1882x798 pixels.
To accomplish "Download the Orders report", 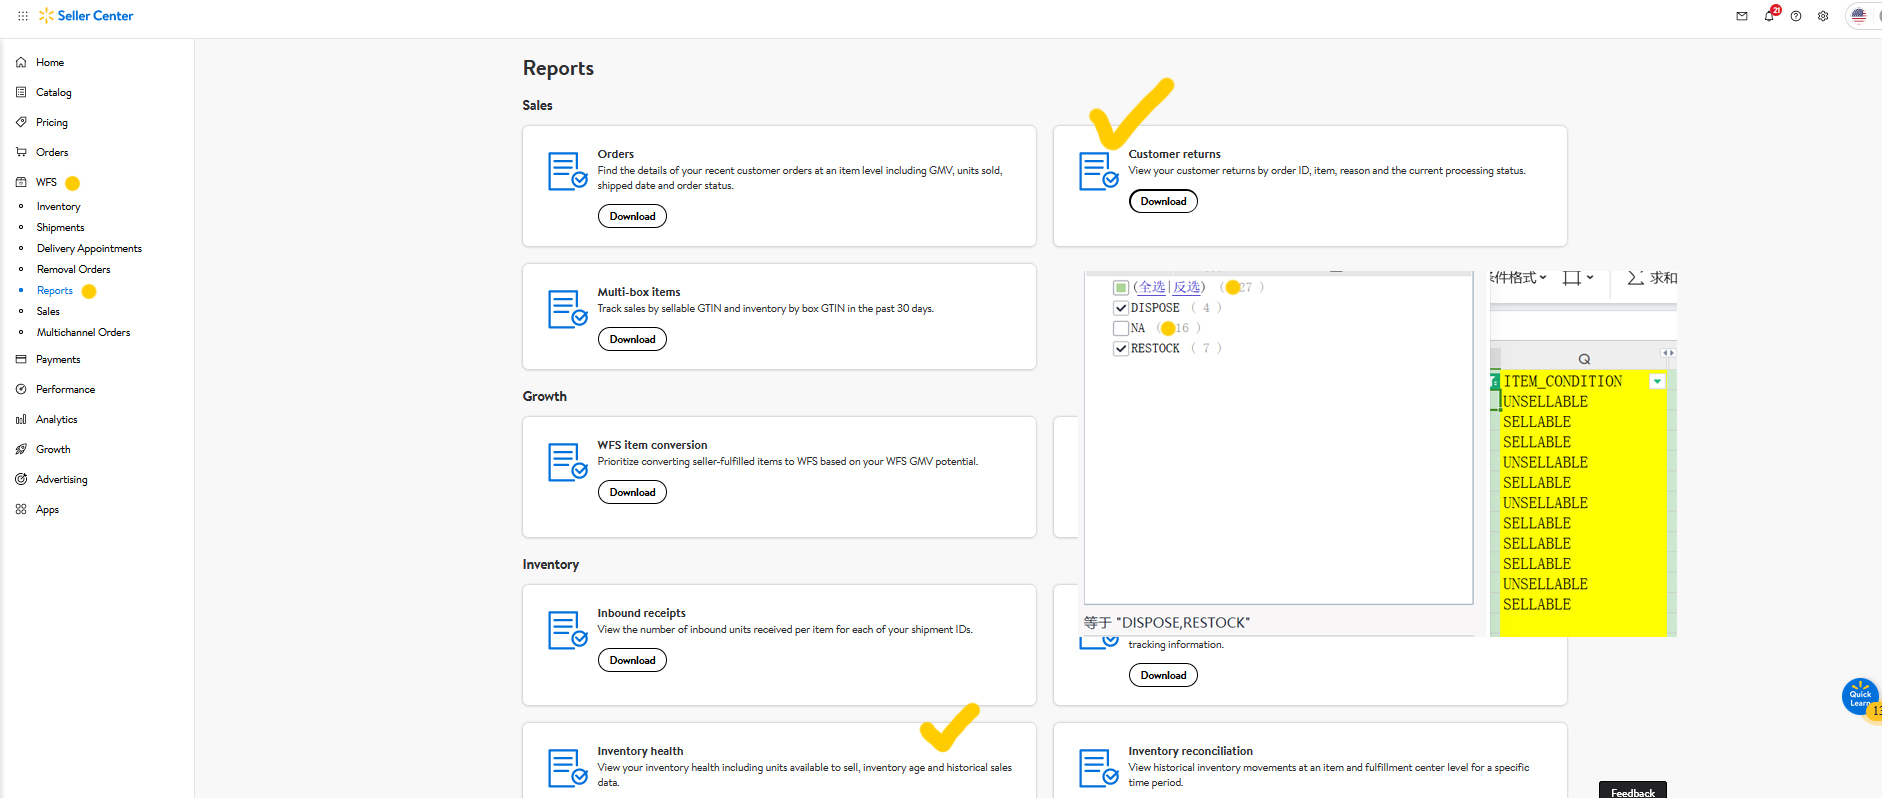I will pyautogui.click(x=632, y=216).
